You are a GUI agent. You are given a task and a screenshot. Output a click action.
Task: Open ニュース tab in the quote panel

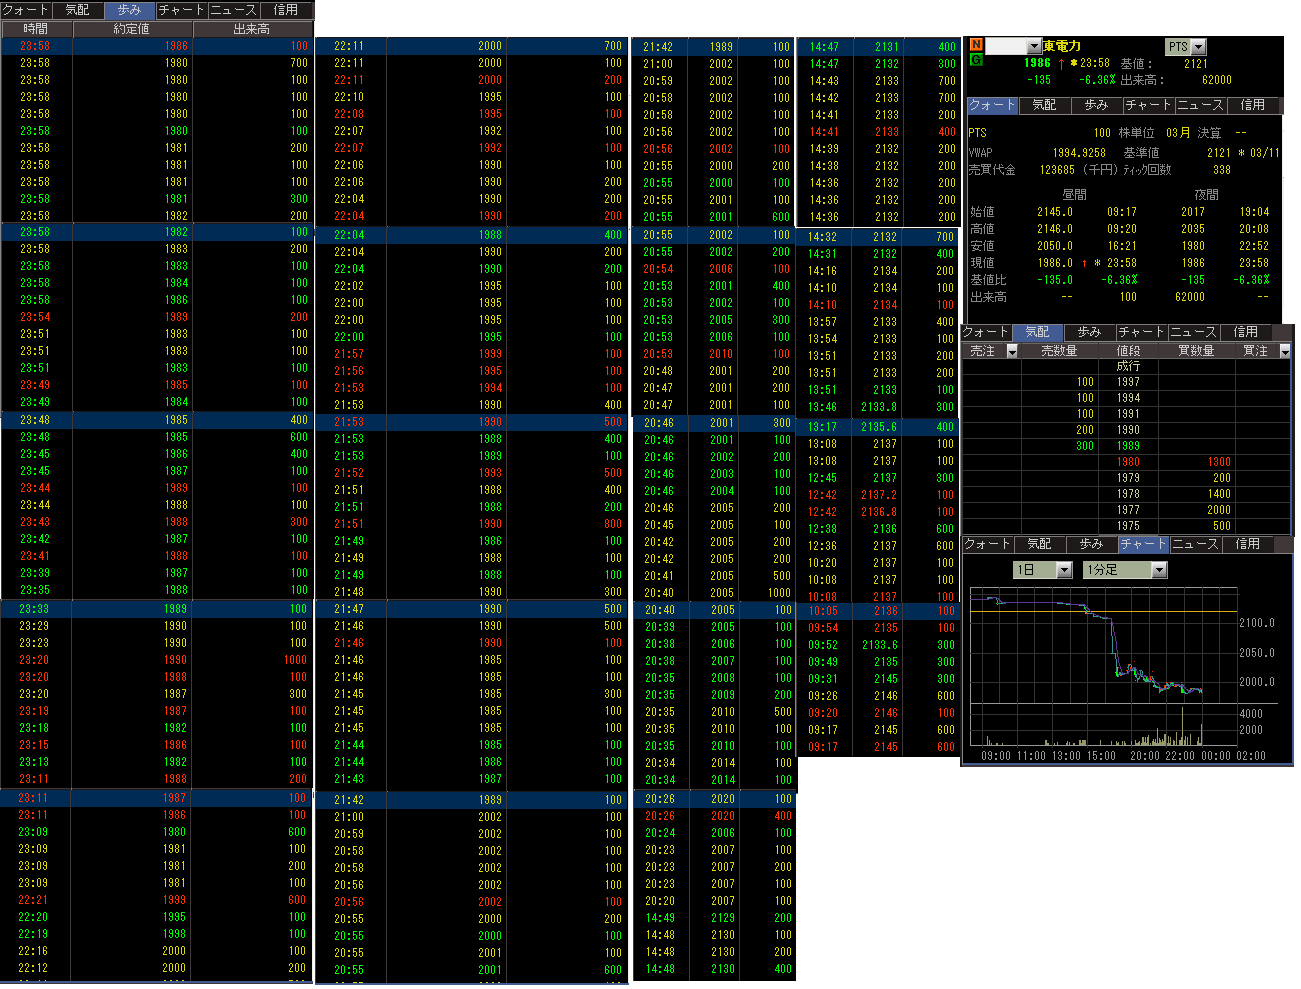coord(1200,105)
